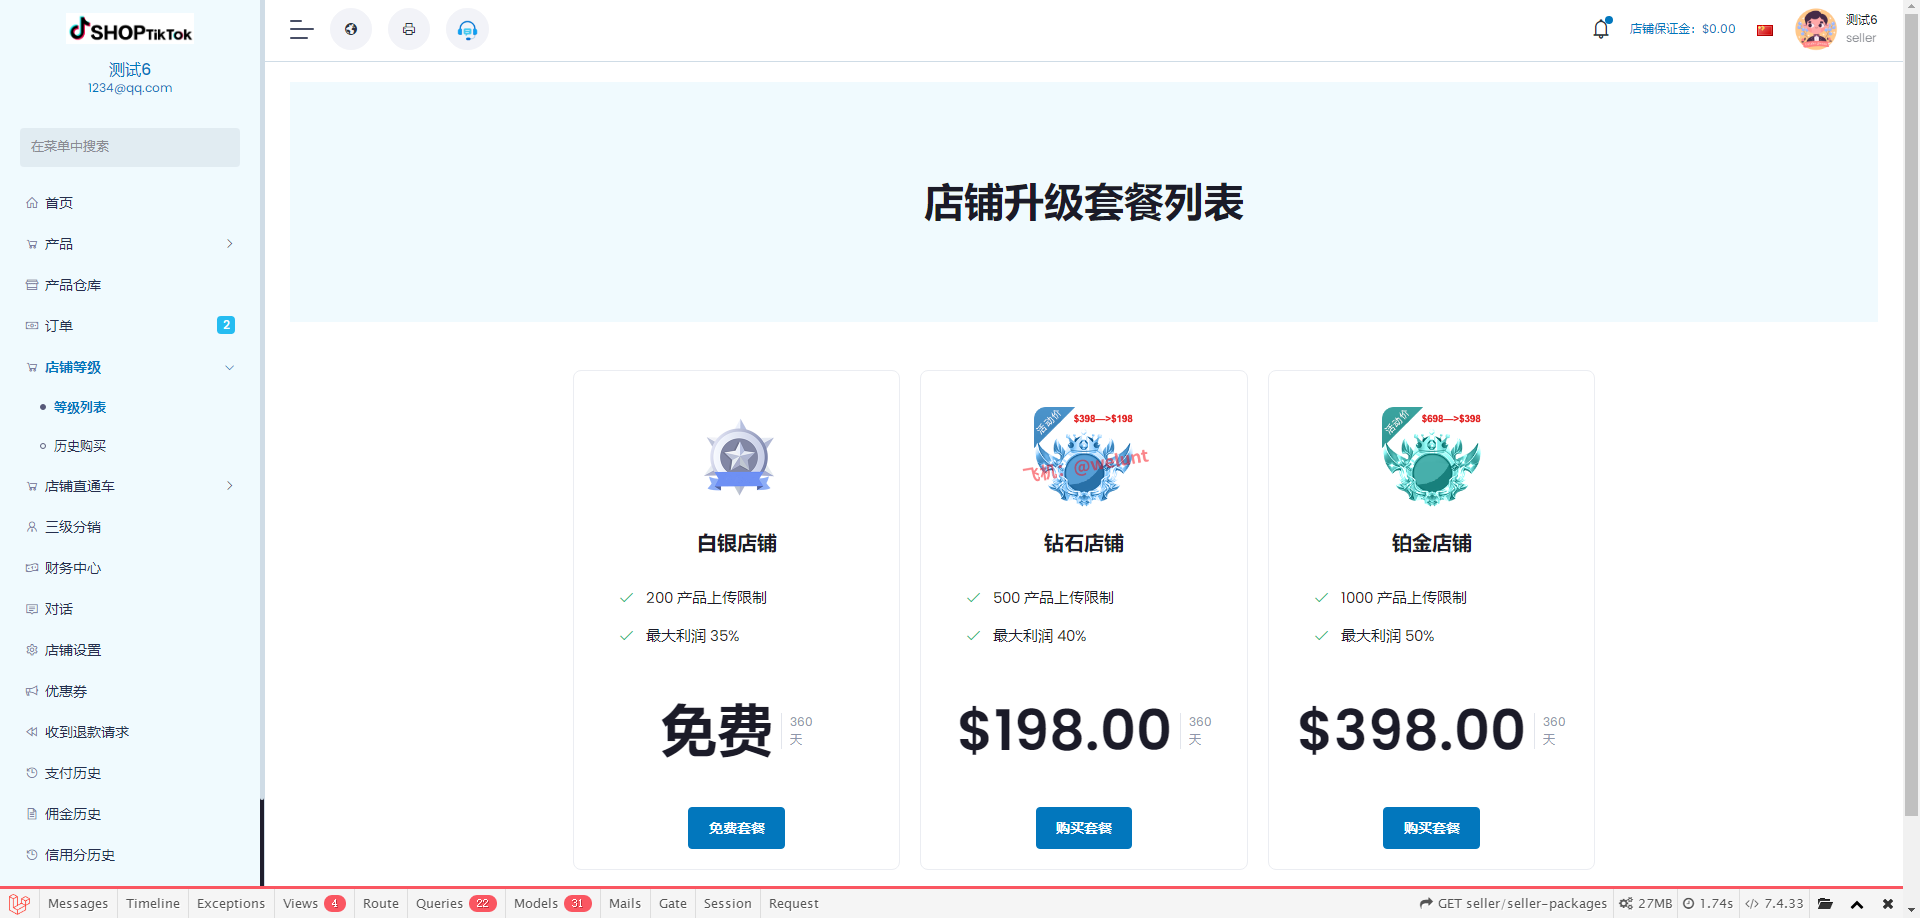Screen dimensions: 1920x918
Task: Click the user icon beside 三级分销
Action: tap(32, 527)
